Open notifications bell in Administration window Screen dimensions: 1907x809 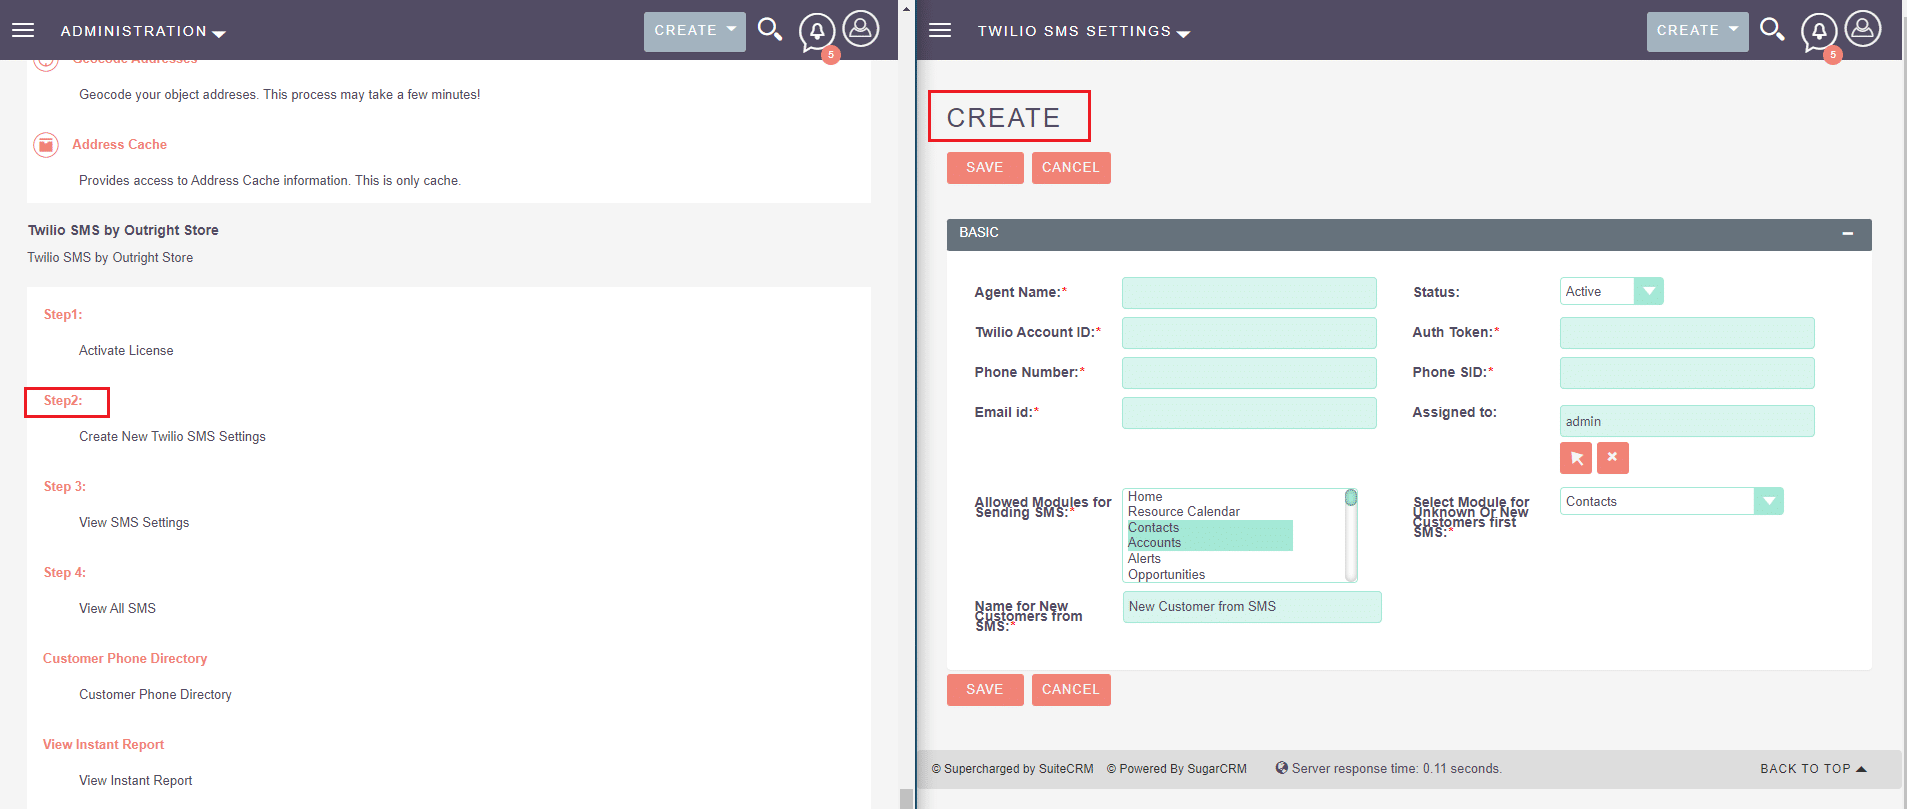[817, 32]
